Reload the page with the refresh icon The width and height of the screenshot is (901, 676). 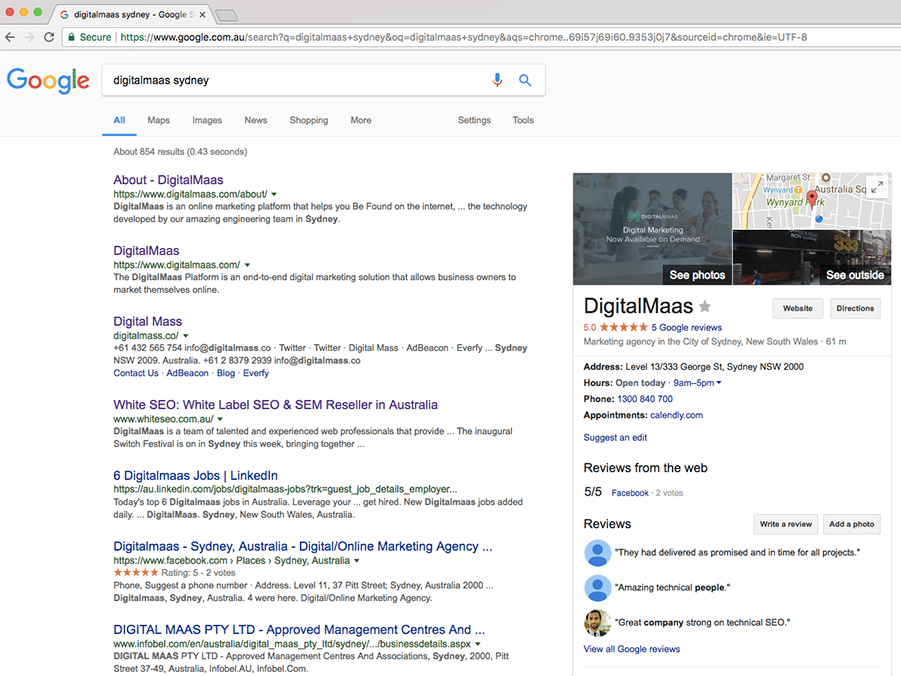(x=49, y=37)
